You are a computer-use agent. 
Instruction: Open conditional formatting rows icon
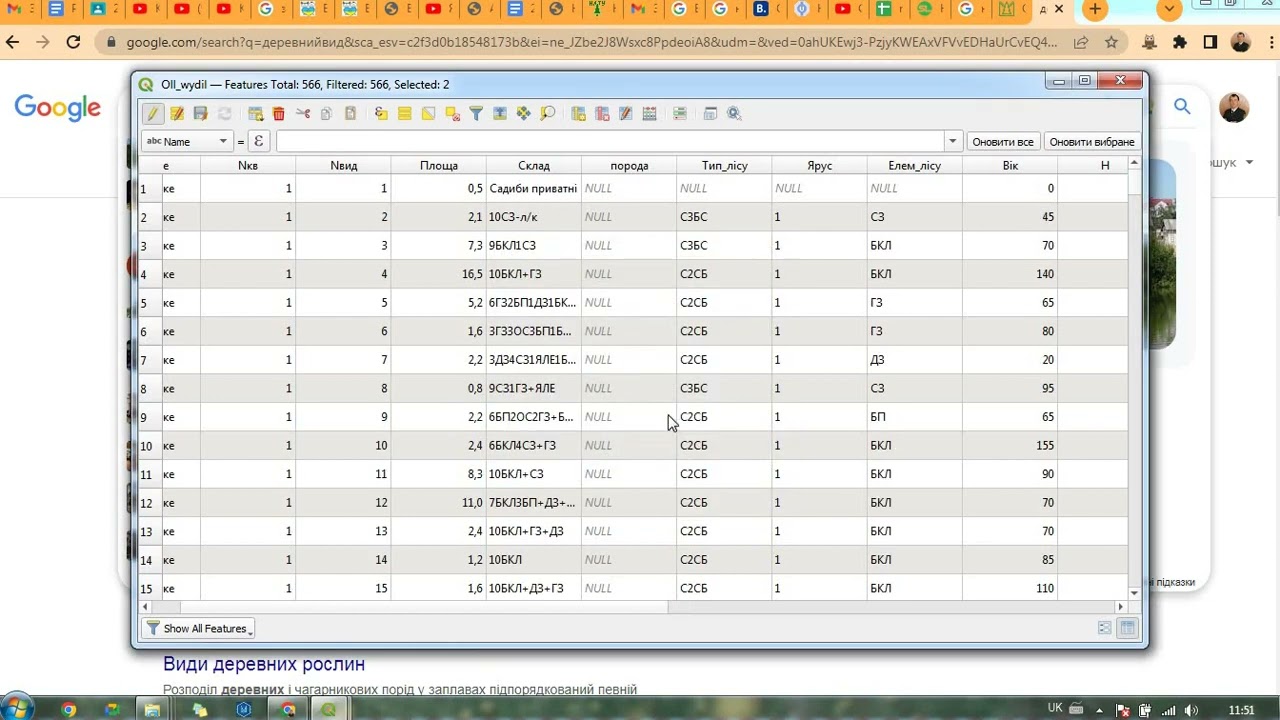pos(680,114)
